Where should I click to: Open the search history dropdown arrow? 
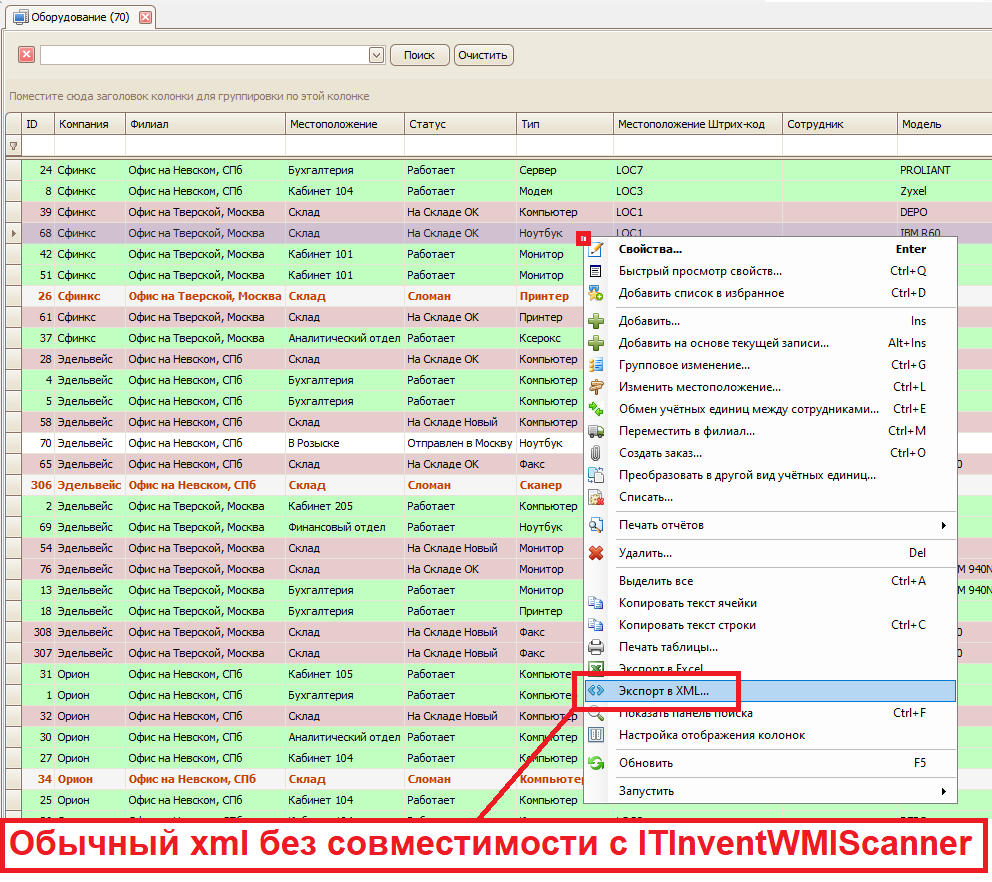coord(376,55)
